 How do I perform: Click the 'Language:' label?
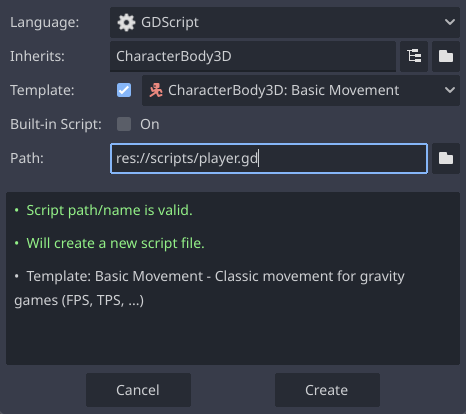tap(45, 23)
